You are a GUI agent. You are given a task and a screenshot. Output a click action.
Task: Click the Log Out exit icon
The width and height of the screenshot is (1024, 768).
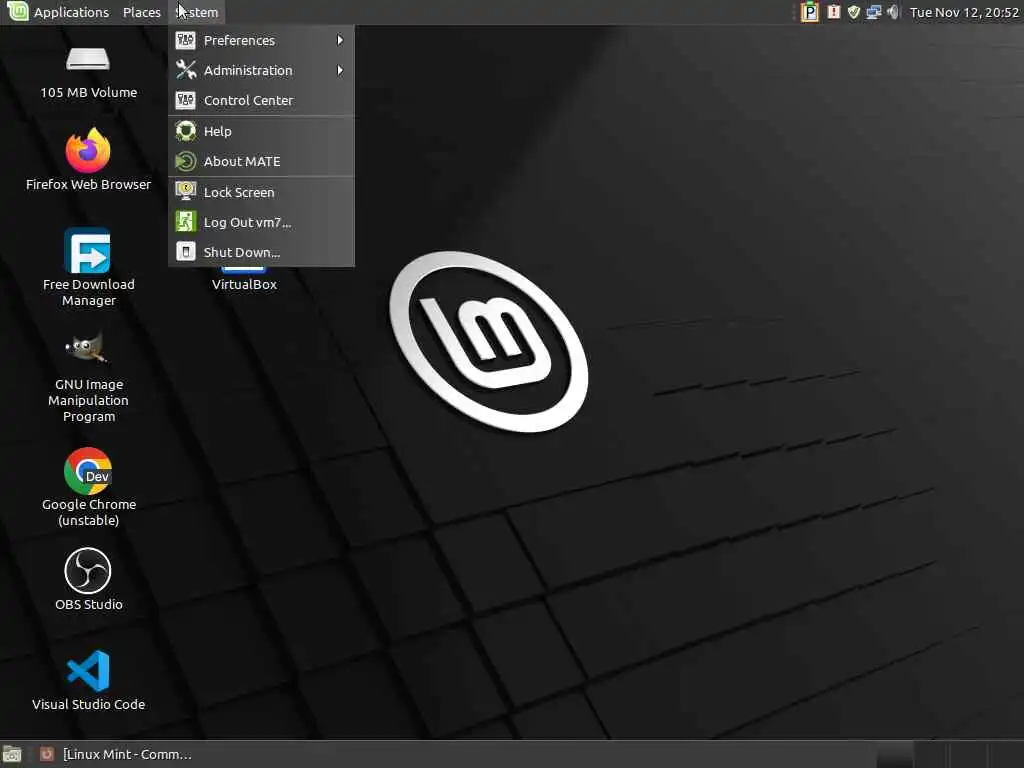(x=185, y=222)
